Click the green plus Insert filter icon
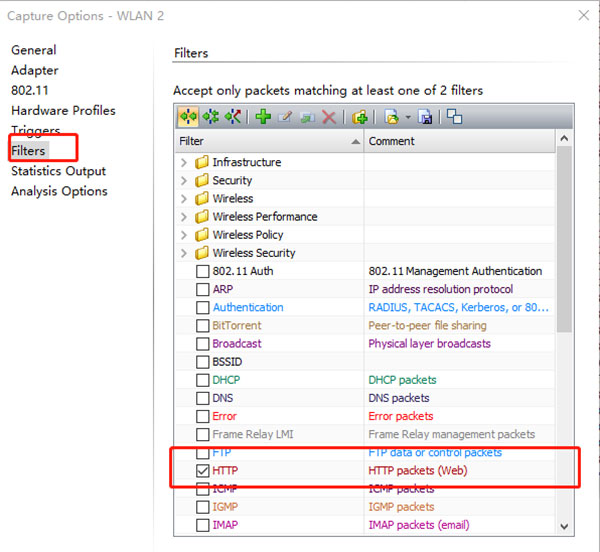The height and width of the screenshot is (552, 600). tap(263, 117)
